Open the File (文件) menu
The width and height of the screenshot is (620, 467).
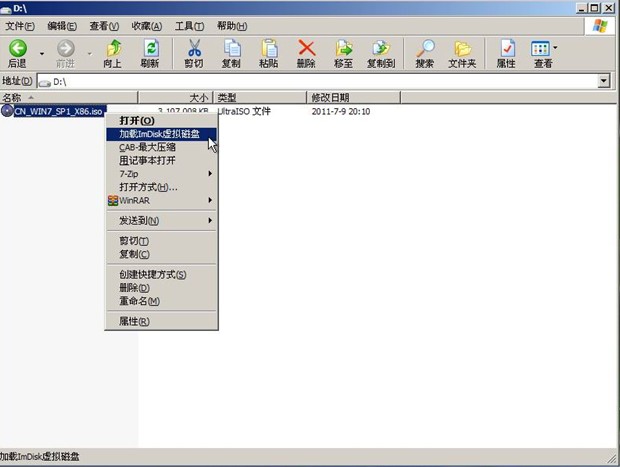tap(20, 26)
